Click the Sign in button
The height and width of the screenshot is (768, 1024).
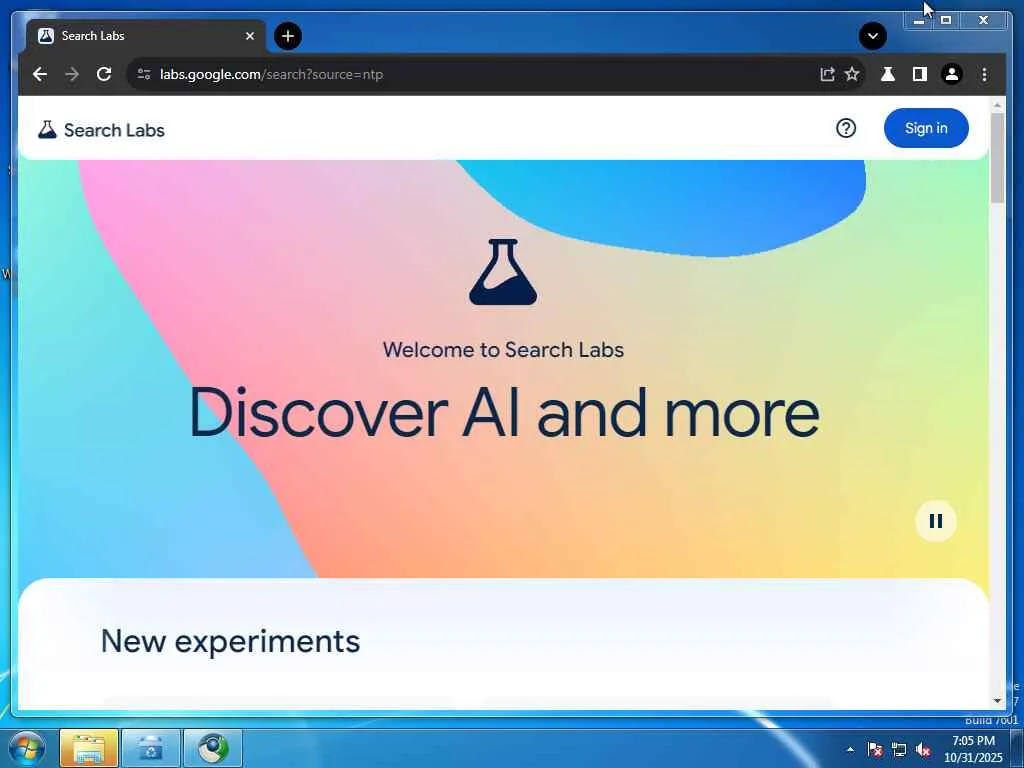pos(926,128)
